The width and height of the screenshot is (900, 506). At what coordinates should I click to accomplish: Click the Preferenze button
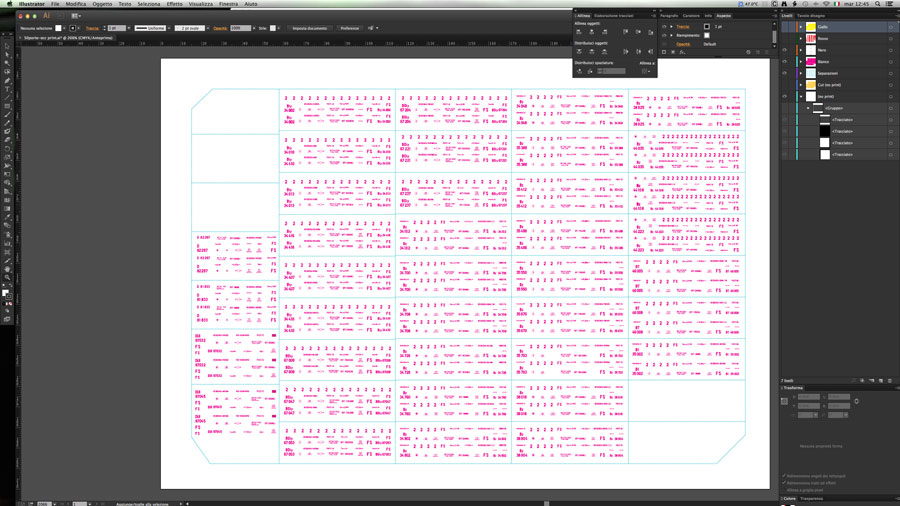tap(349, 28)
